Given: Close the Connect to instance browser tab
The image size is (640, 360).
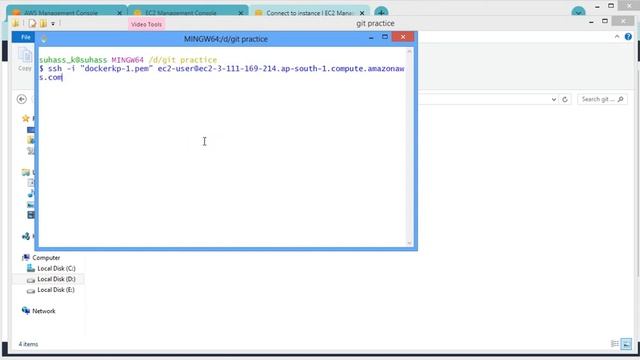Looking at the screenshot, I should [x=362, y=13].
